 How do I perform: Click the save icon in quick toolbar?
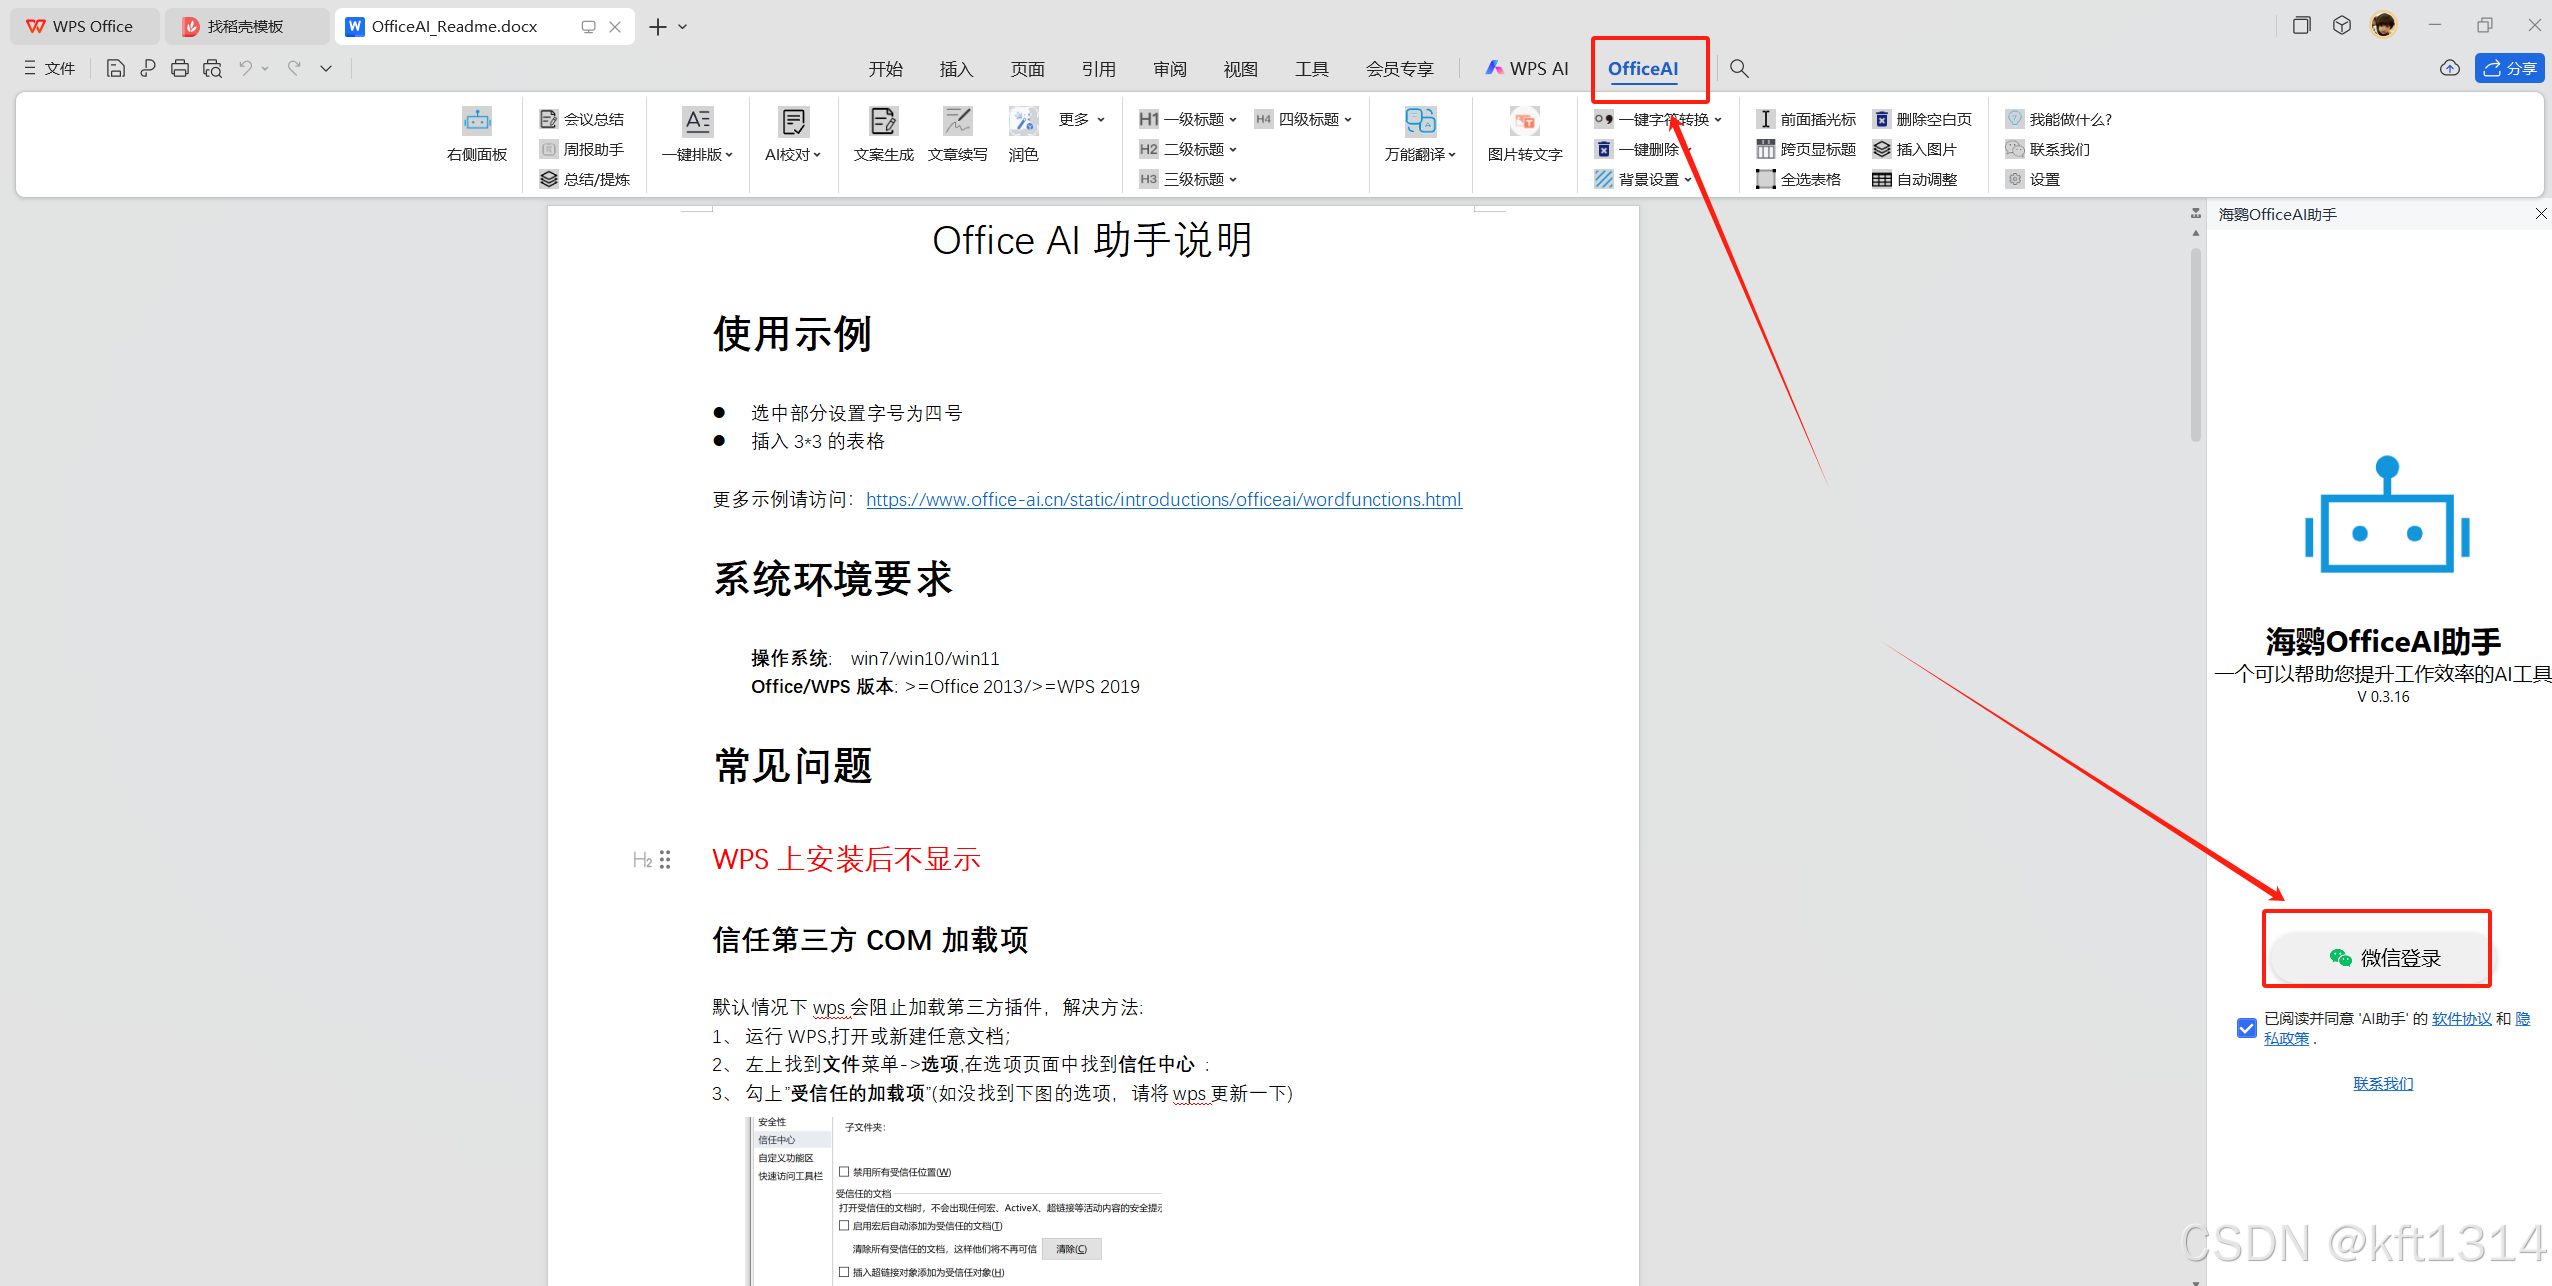click(116, 68)
